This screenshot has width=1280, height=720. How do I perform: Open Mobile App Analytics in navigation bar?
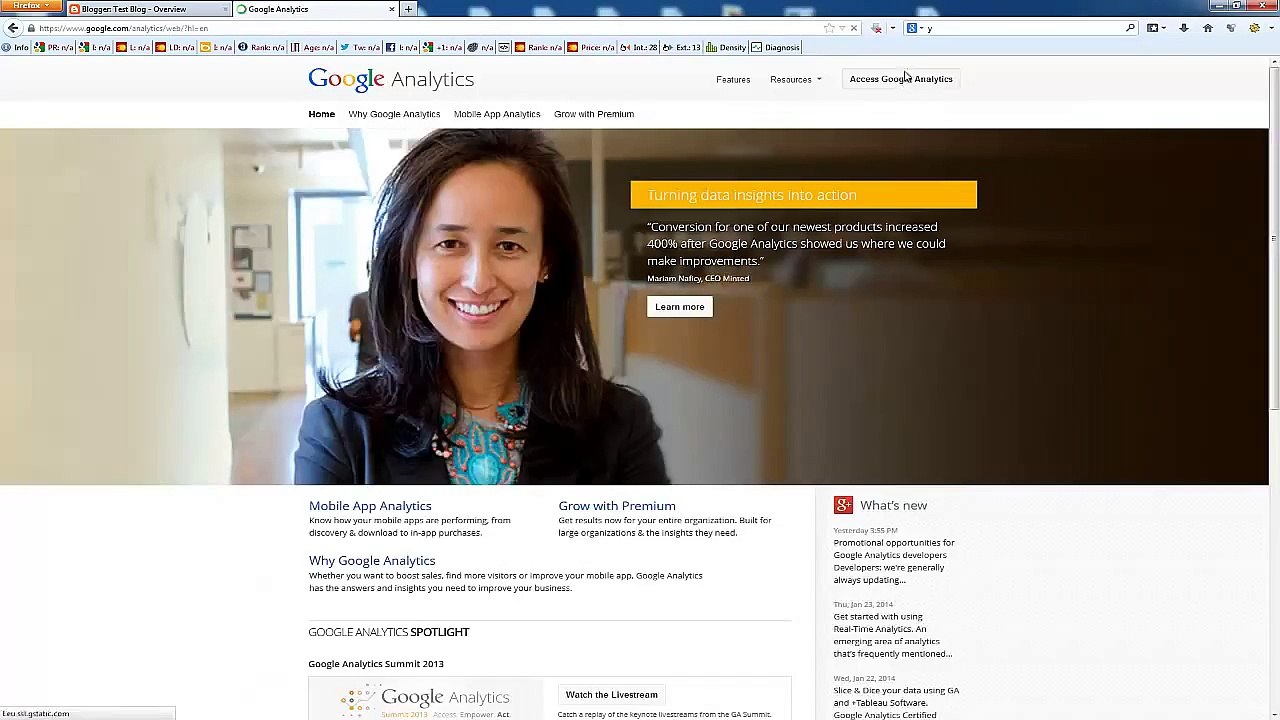[x=497, y=114]
